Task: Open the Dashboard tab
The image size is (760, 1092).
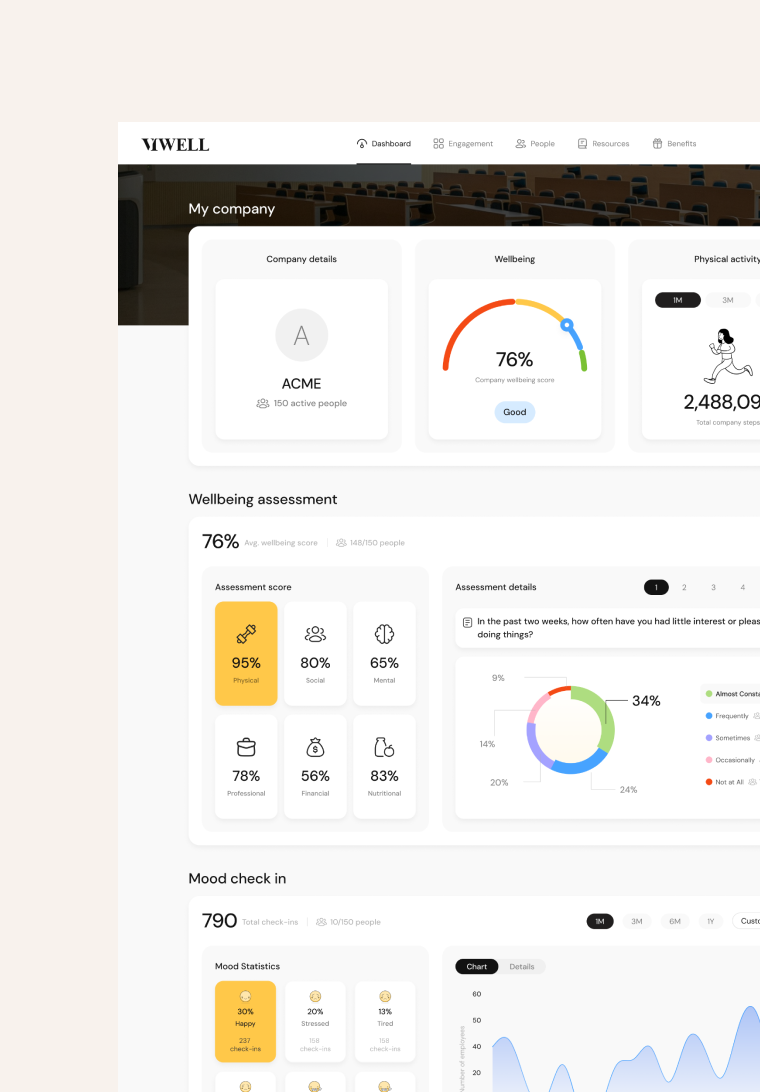Action: [384, 143]
